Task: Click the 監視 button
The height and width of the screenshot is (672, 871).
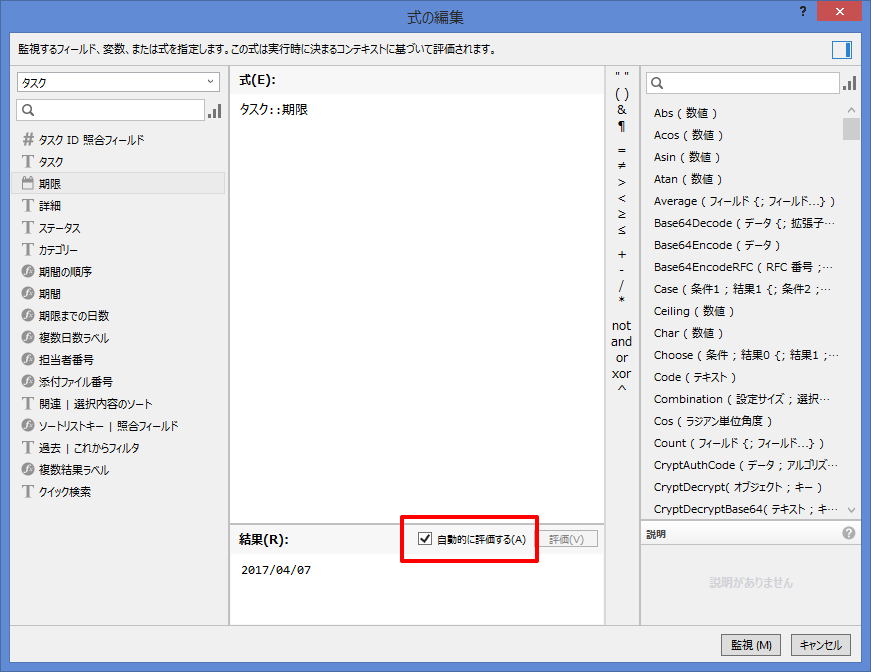Action: click(x=751, y=645)
